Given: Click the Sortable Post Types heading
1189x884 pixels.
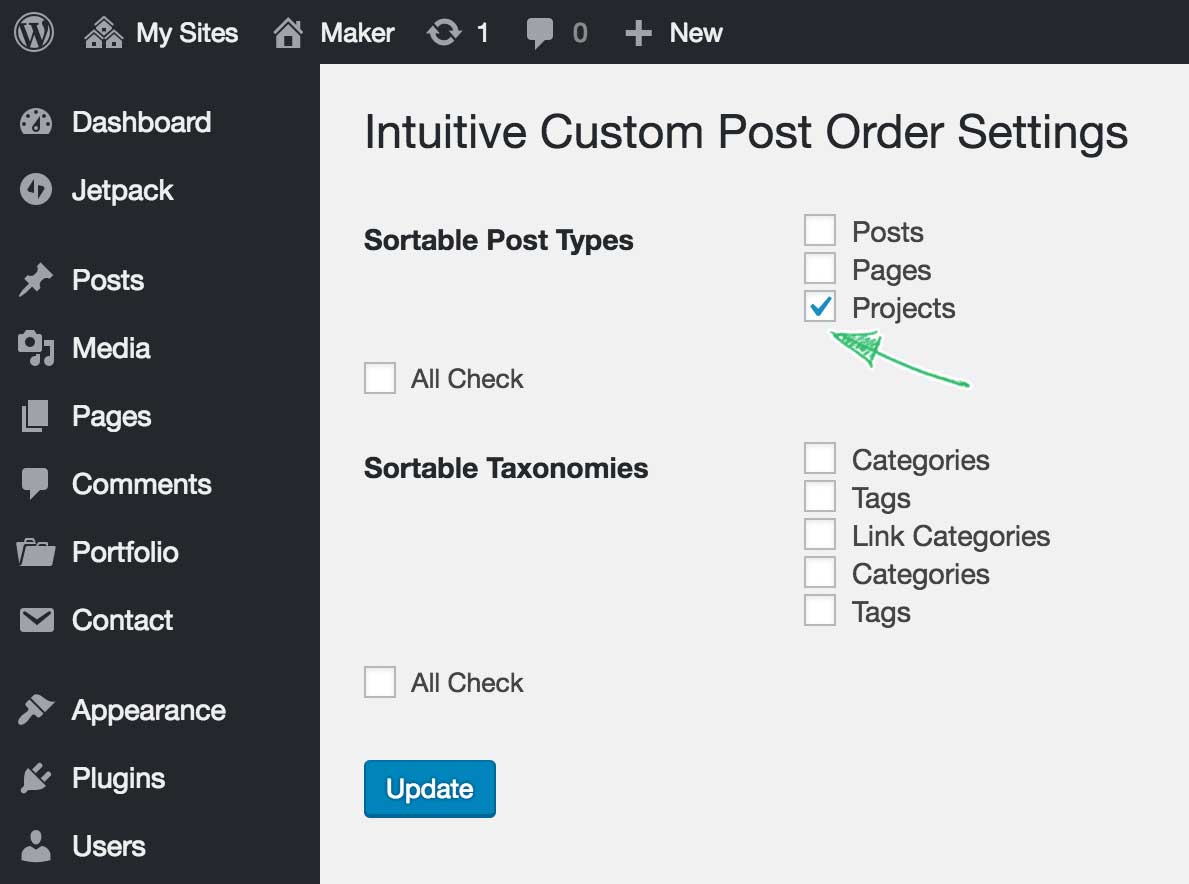Looking at the screenshot, I should [x=498, y=240].
